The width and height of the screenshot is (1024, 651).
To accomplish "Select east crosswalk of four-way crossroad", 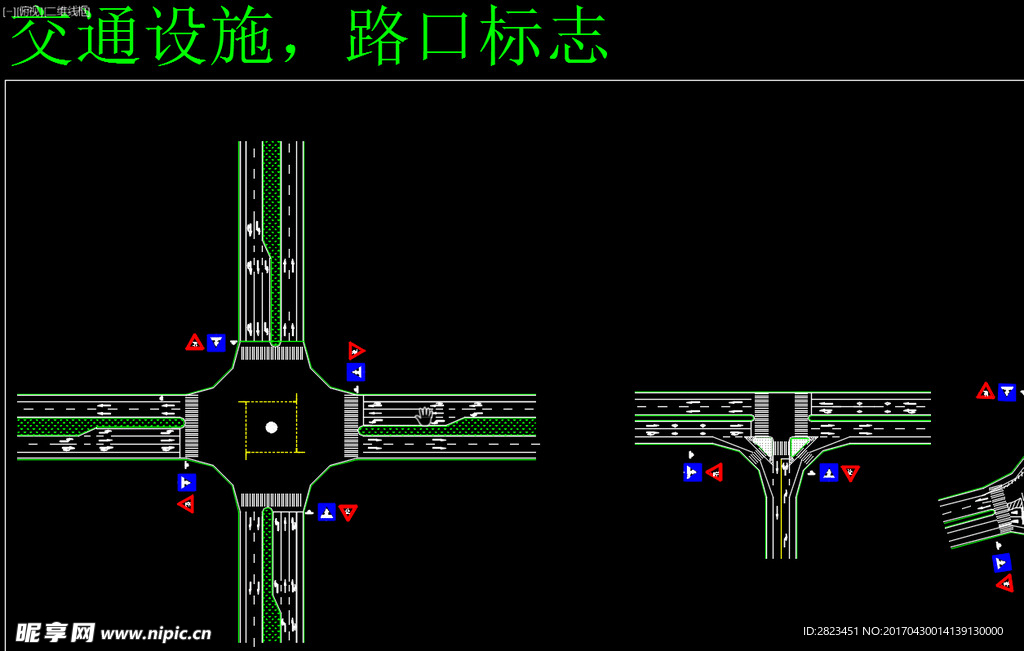I will [351, 426].
